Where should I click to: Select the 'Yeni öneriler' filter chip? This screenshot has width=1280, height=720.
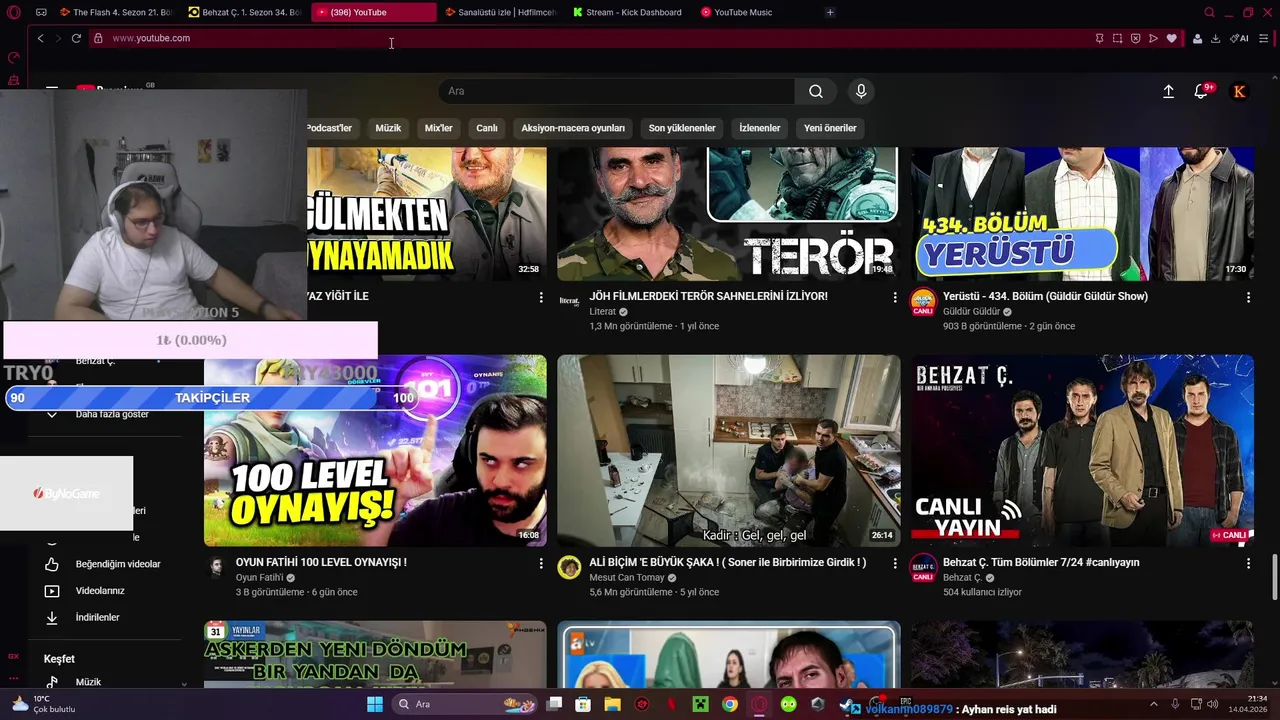click(x=830, y=128)
